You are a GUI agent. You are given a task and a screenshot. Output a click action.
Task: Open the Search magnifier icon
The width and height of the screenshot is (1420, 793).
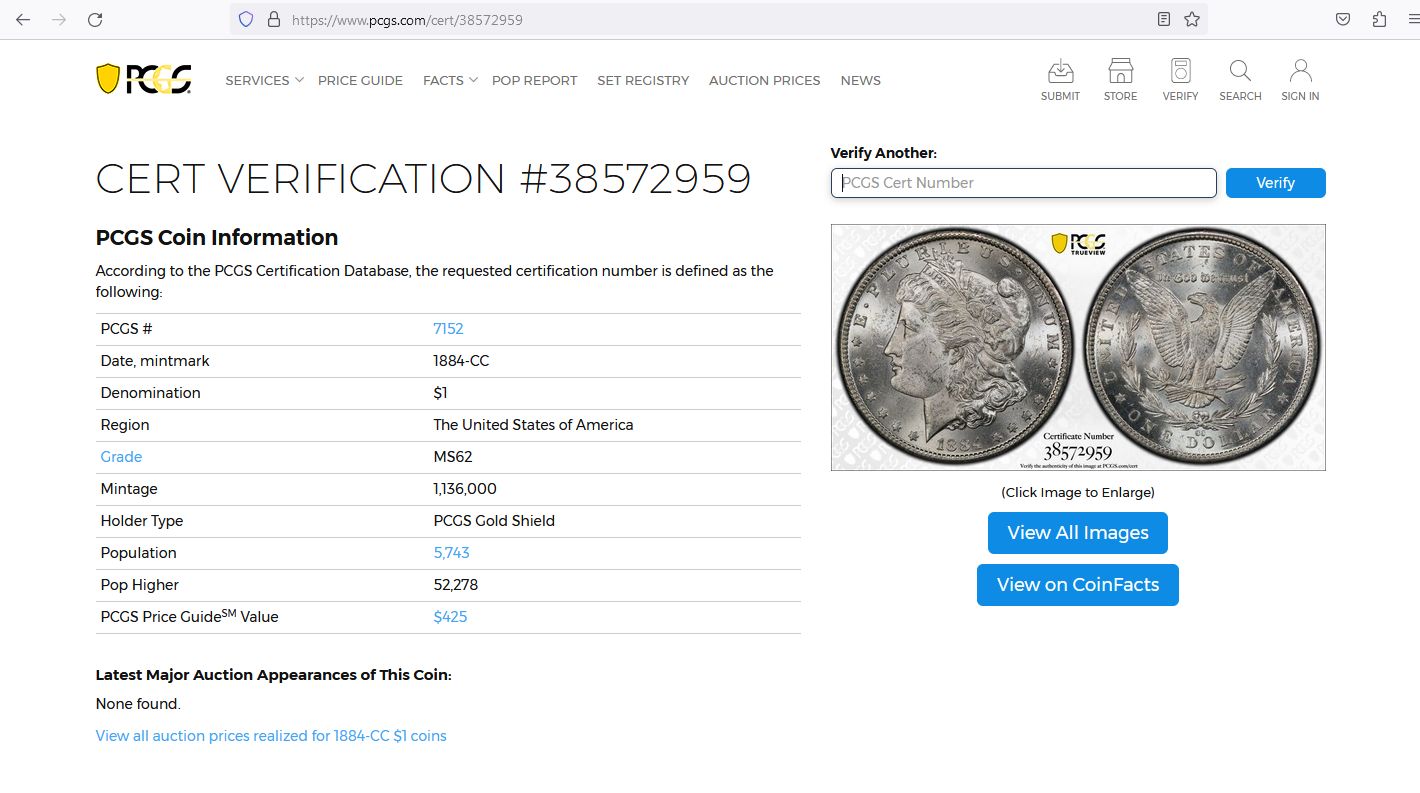[x=1240, y=80]
